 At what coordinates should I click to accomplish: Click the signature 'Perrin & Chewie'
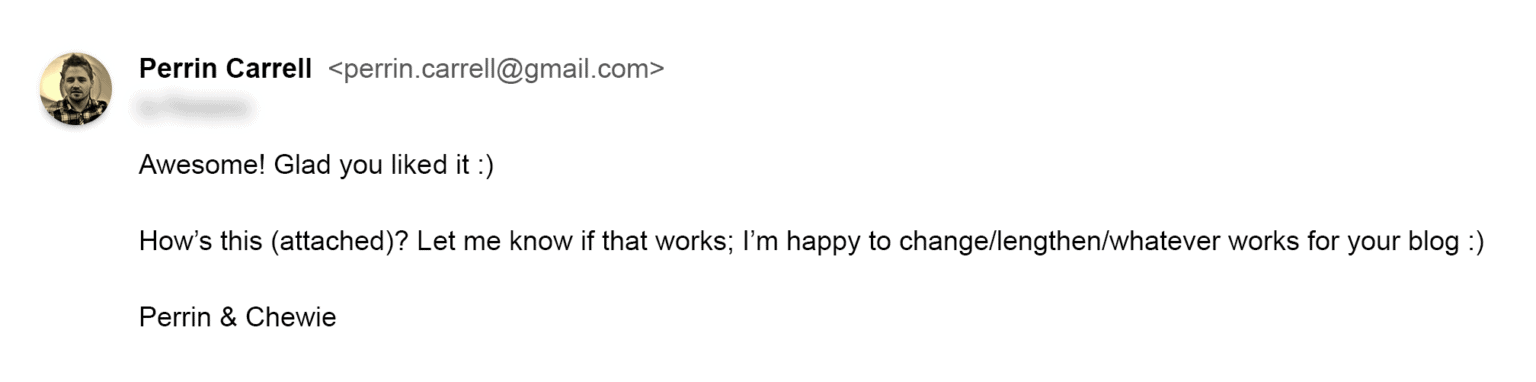point(238,318)
